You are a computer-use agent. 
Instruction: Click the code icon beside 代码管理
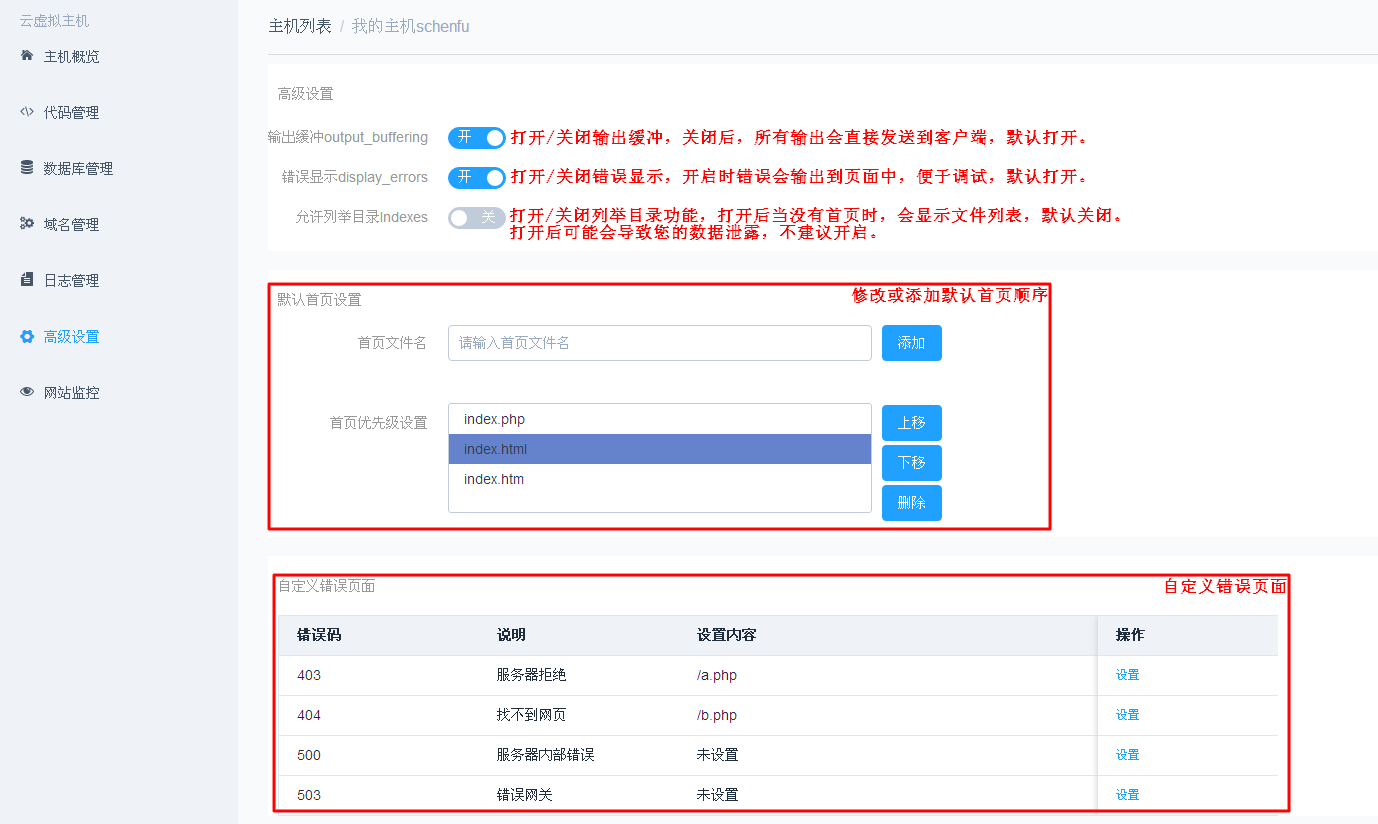(27, 112)
